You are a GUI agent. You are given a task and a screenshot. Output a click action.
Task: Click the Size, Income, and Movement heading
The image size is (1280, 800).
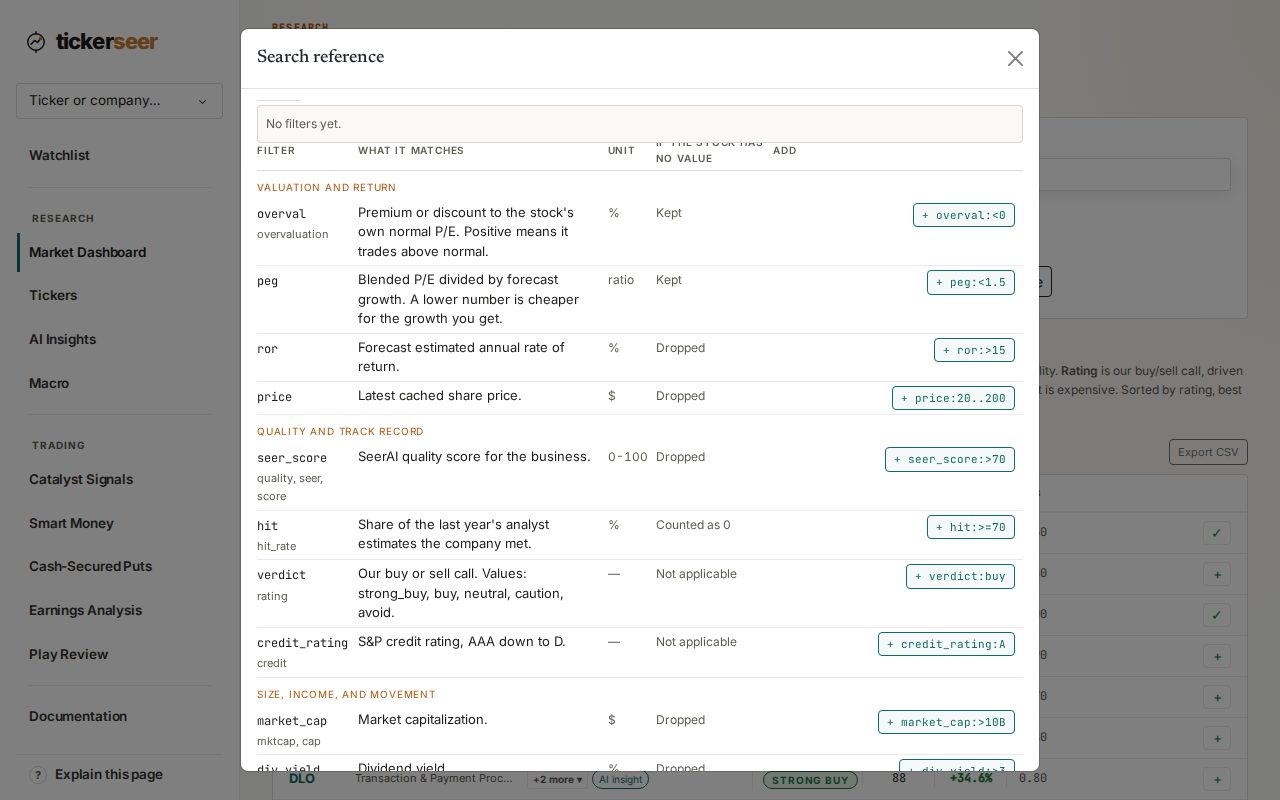click(x=346, y=695)
